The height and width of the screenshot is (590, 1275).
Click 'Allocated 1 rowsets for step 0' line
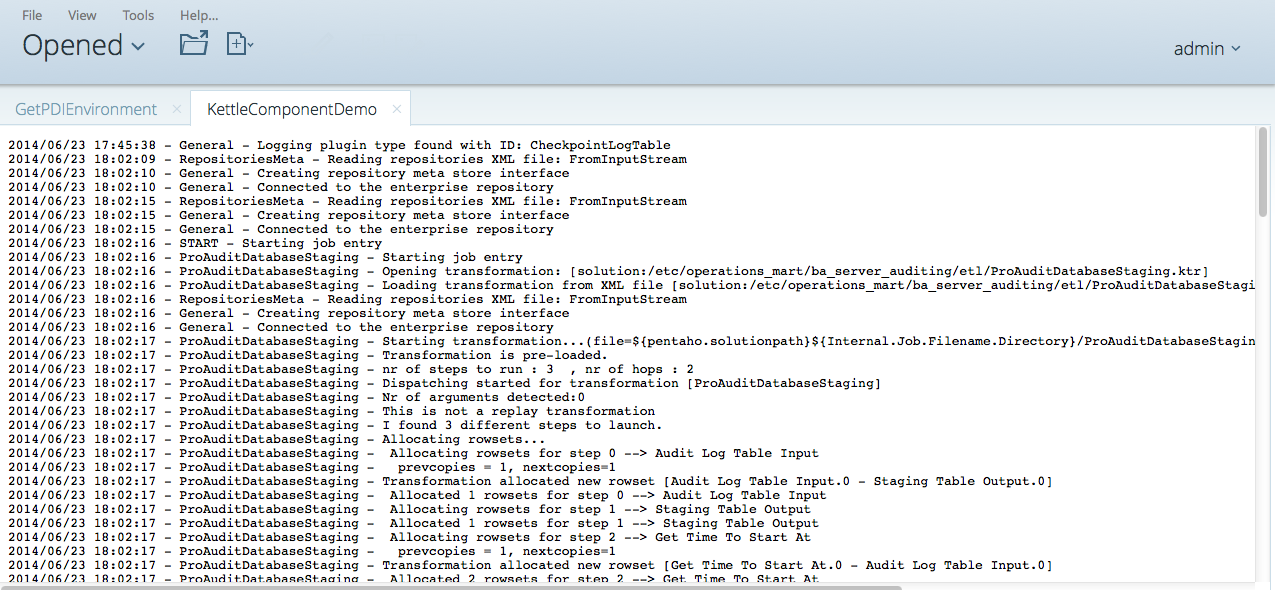click(417, 495)
